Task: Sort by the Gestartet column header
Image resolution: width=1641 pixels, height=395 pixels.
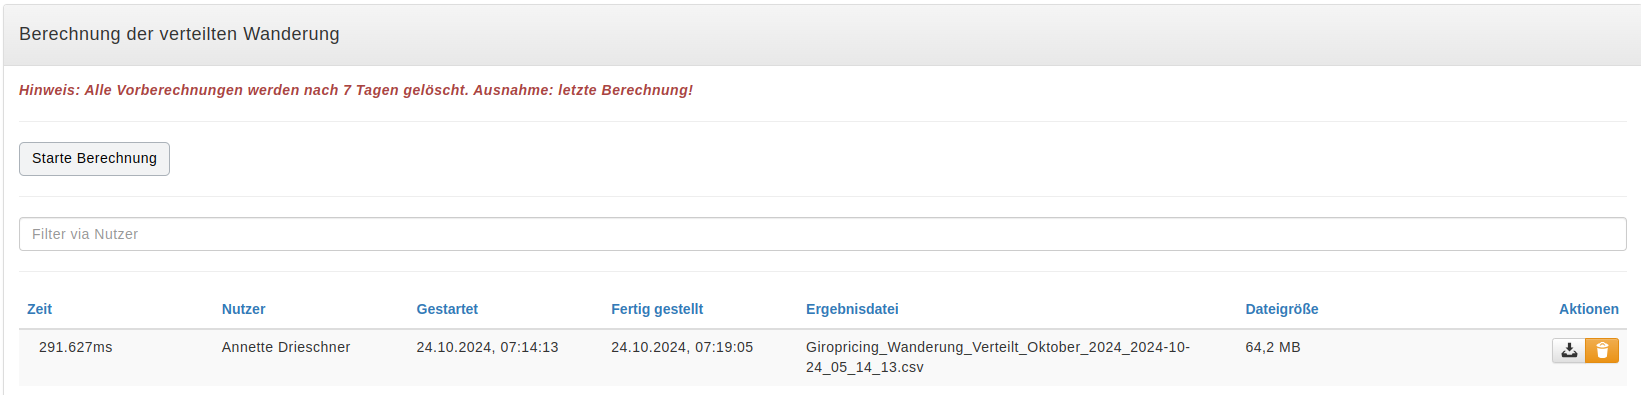Action: click(x=447, y=309)
